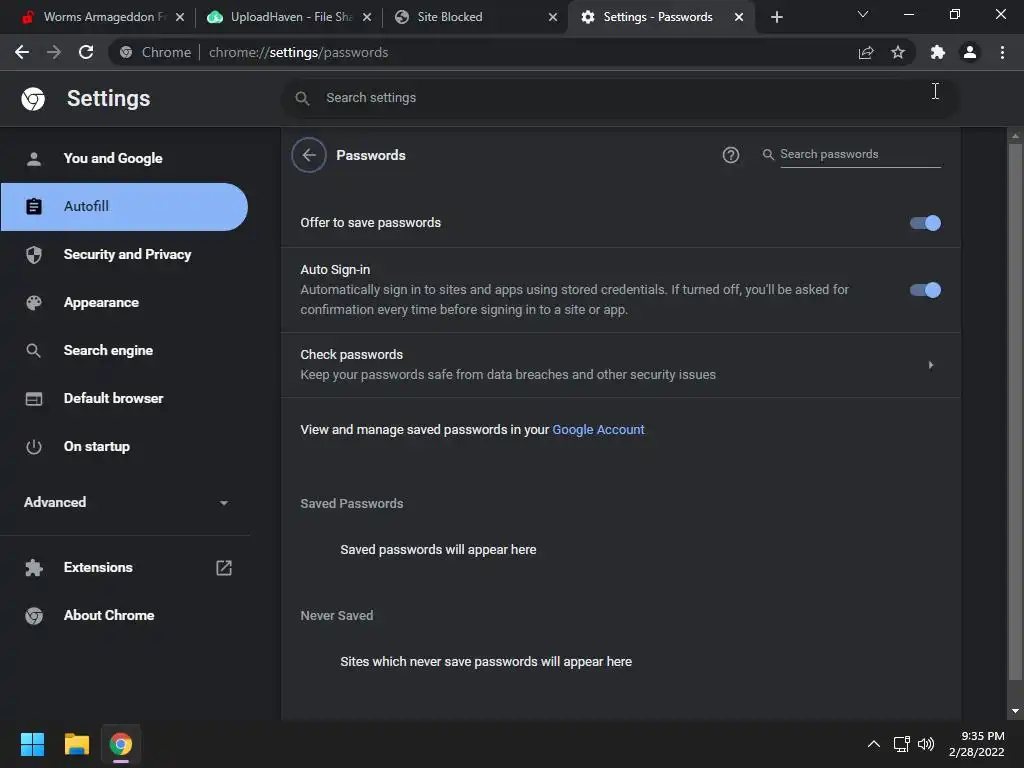Click the external link icon beside Extensions

pyautogui.click(x=224, y=568)
